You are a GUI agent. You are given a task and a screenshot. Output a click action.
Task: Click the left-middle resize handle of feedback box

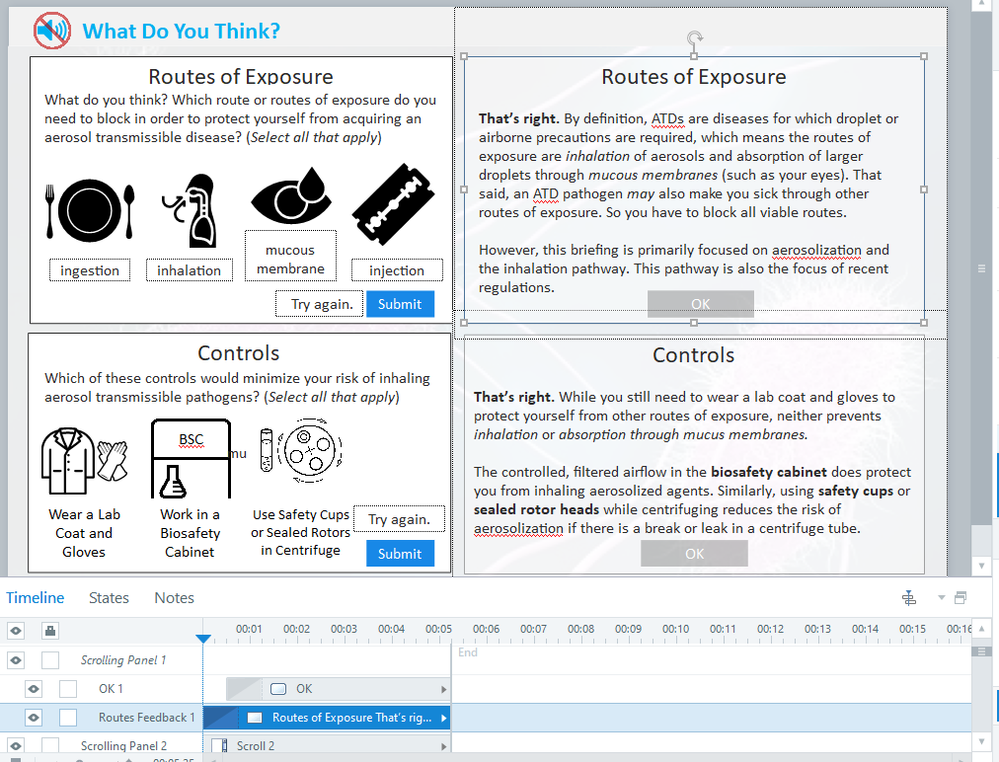[464, 189]
